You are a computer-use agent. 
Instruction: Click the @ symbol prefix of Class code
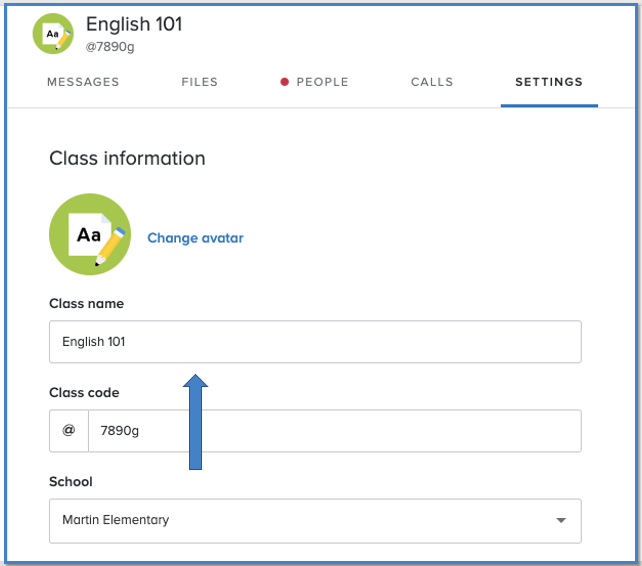point(69,431)
